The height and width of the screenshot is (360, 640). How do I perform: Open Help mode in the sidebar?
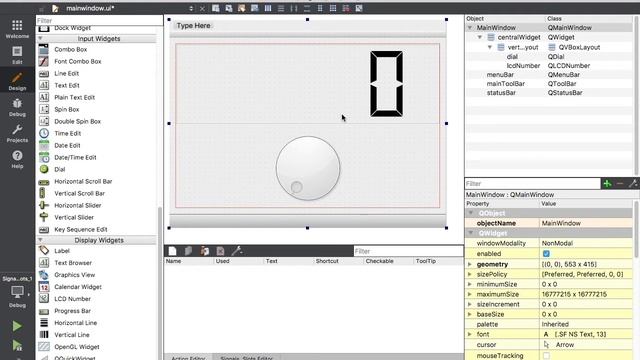pos(17,160)
